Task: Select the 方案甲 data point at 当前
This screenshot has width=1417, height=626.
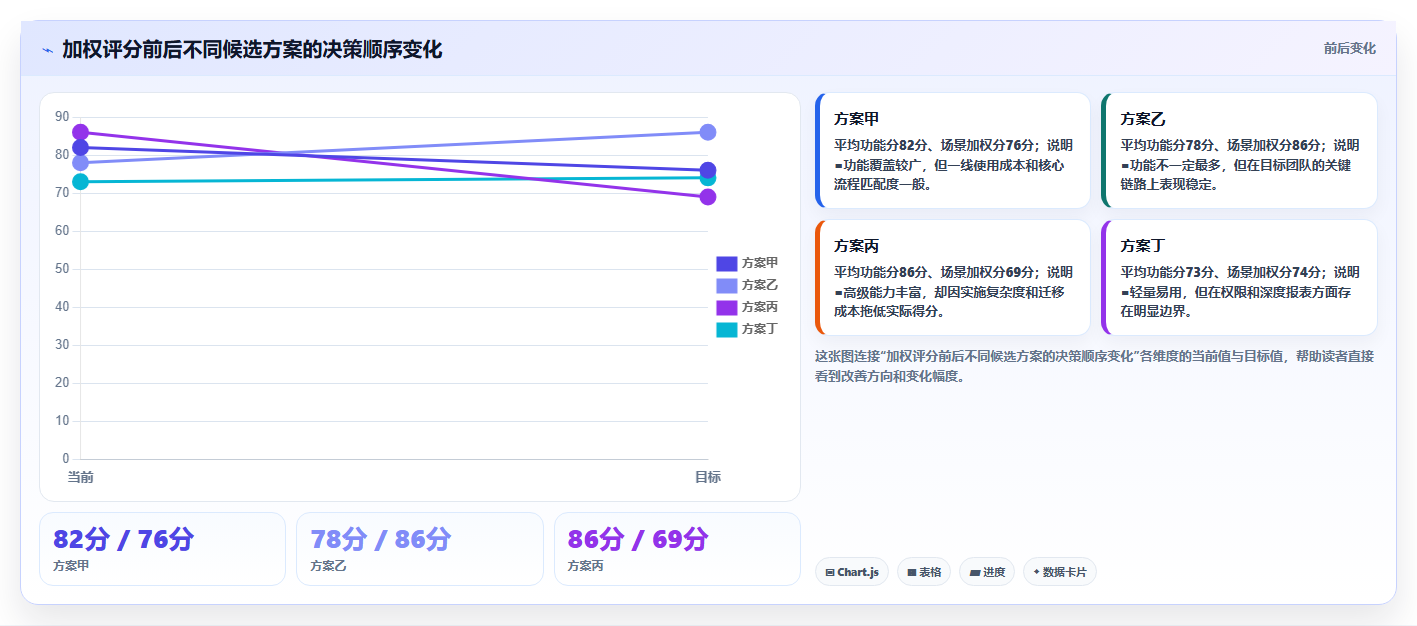Action: (80, 148)
